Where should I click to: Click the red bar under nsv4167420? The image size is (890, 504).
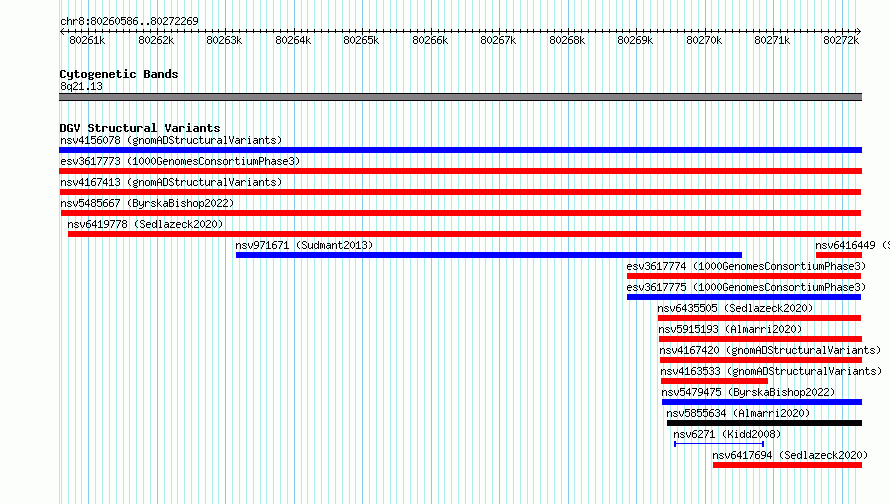click(761, 360)
